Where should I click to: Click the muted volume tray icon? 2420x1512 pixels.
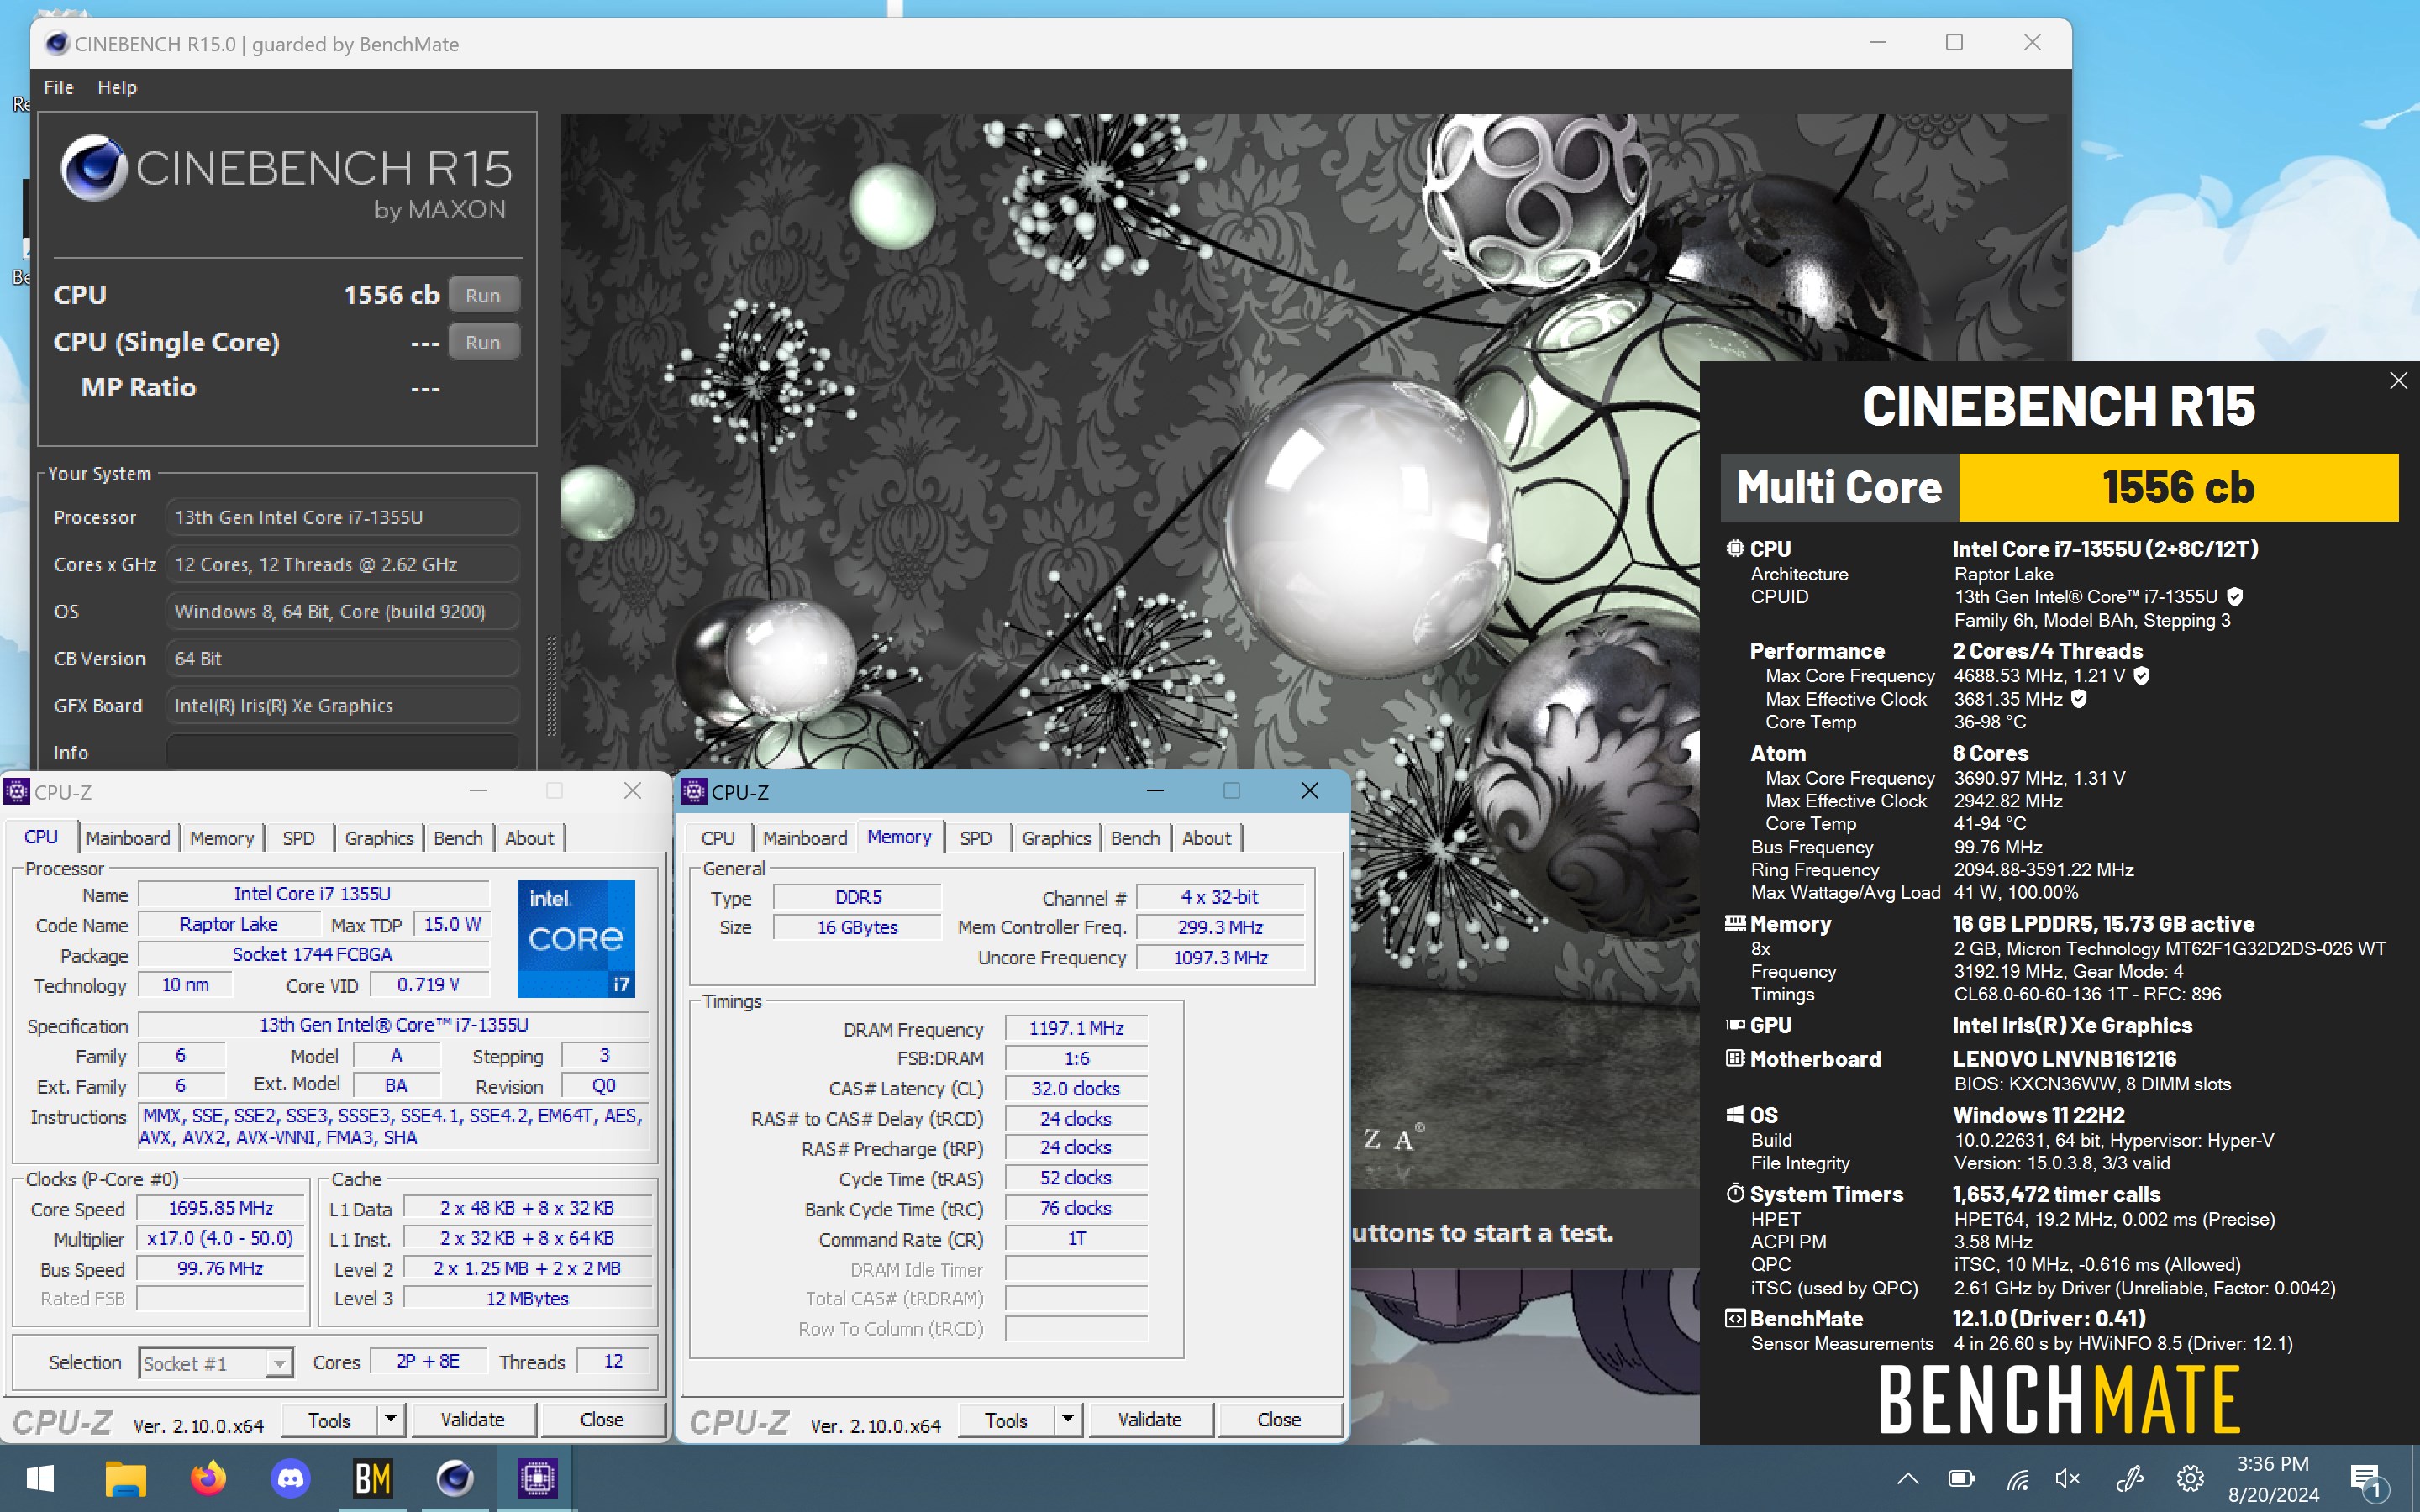(2068, 1478)
